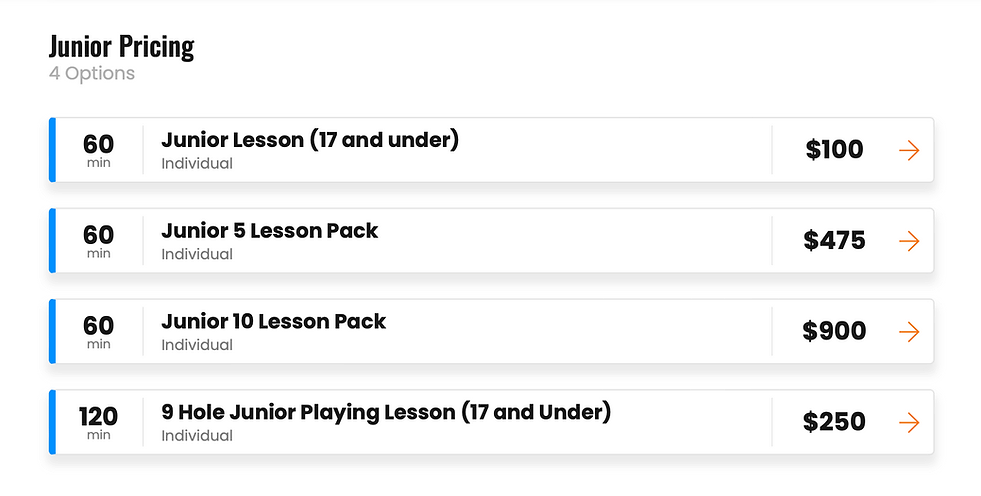Click the 60 min duration on Junior Lesson row
This screenshot has height=496, width=981.
tap(98, 150)
